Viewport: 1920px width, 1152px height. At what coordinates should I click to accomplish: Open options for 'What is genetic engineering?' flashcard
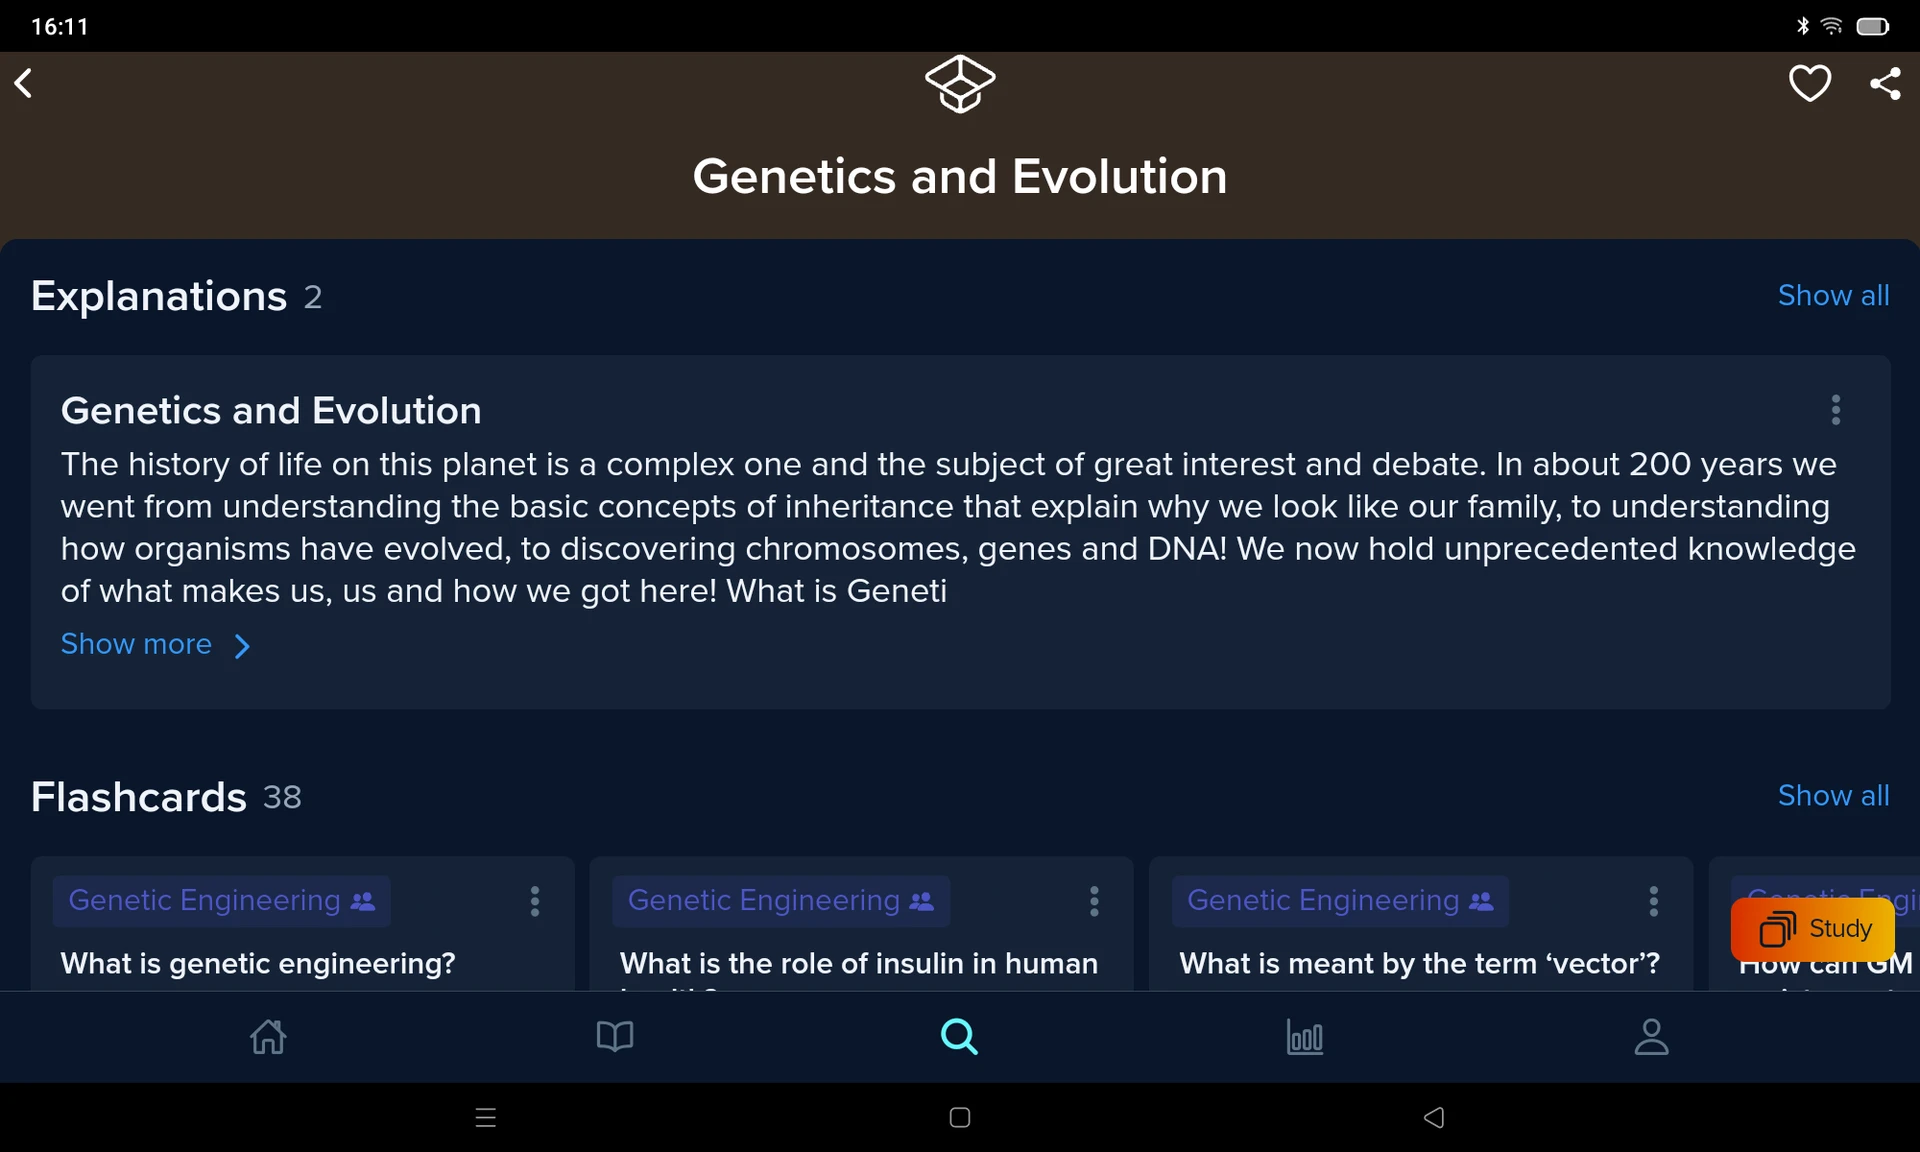535,901
